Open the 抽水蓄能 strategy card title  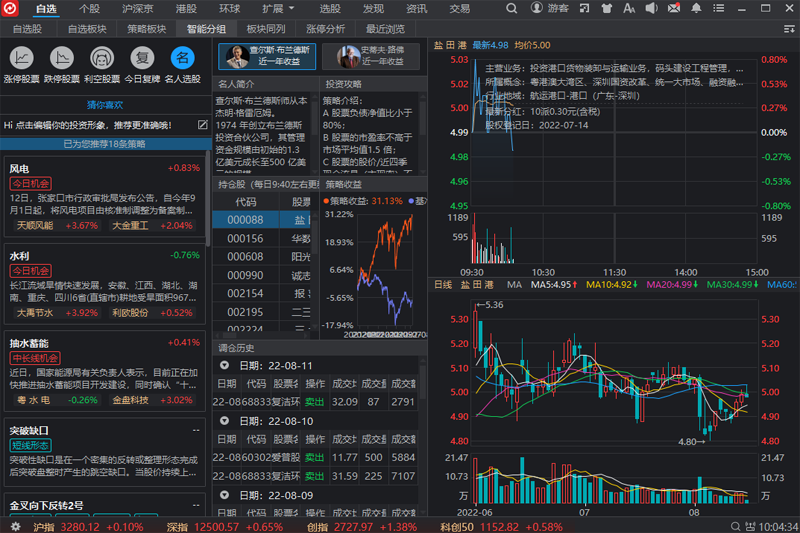[29, 343]
